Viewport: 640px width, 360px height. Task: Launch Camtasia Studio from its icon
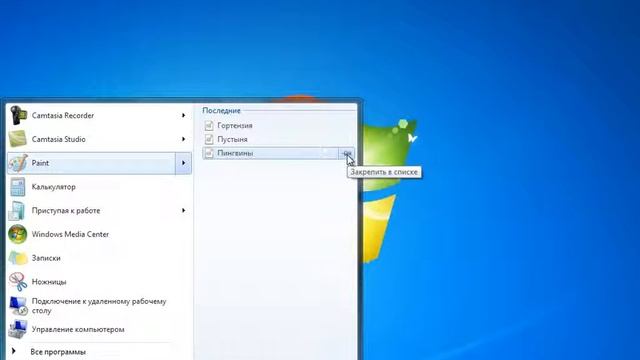coord(18,139)
